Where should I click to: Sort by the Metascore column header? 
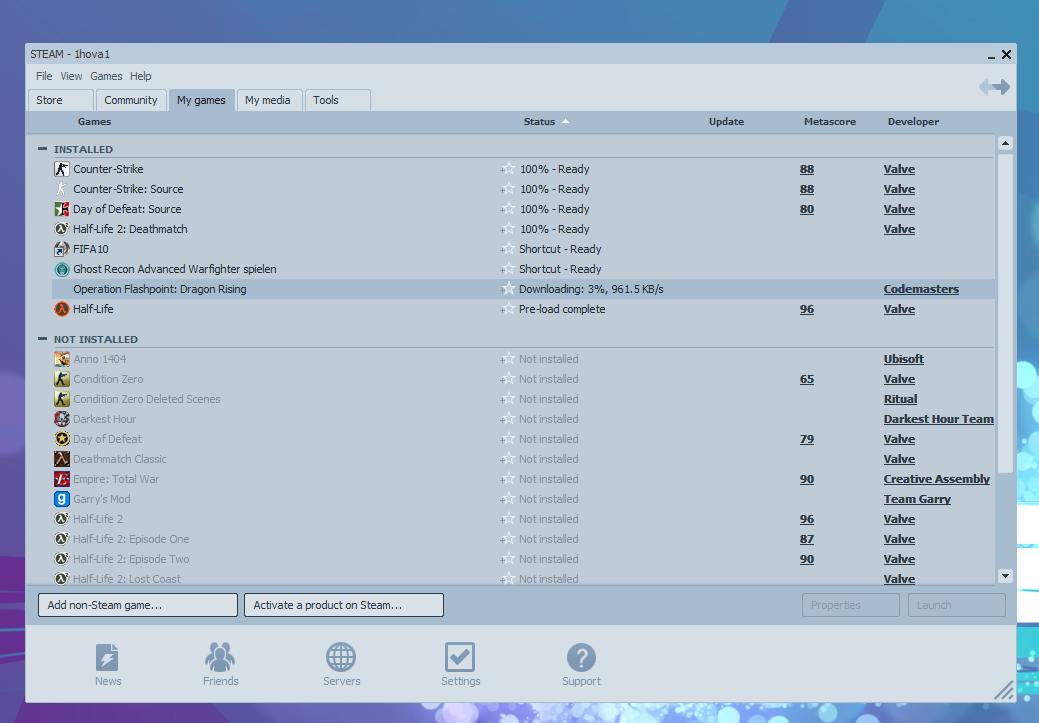point(830,122)
